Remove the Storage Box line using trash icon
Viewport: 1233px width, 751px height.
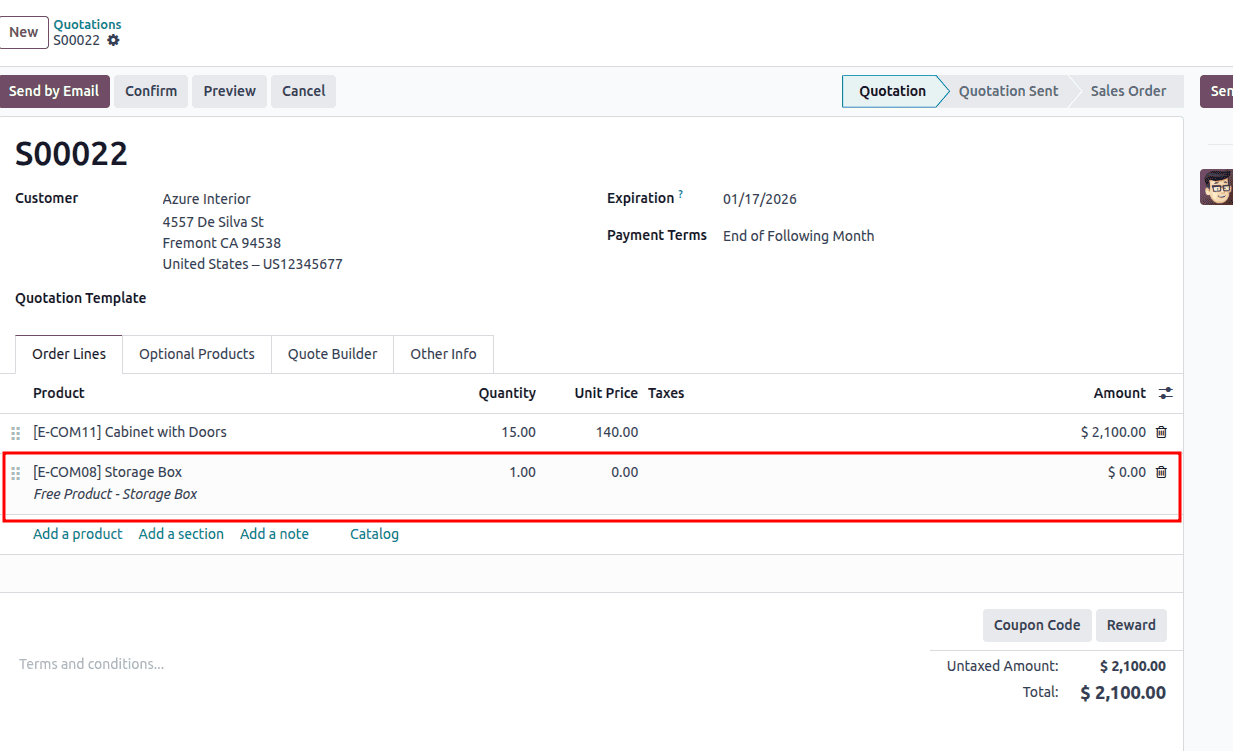tap(1161, 471)
